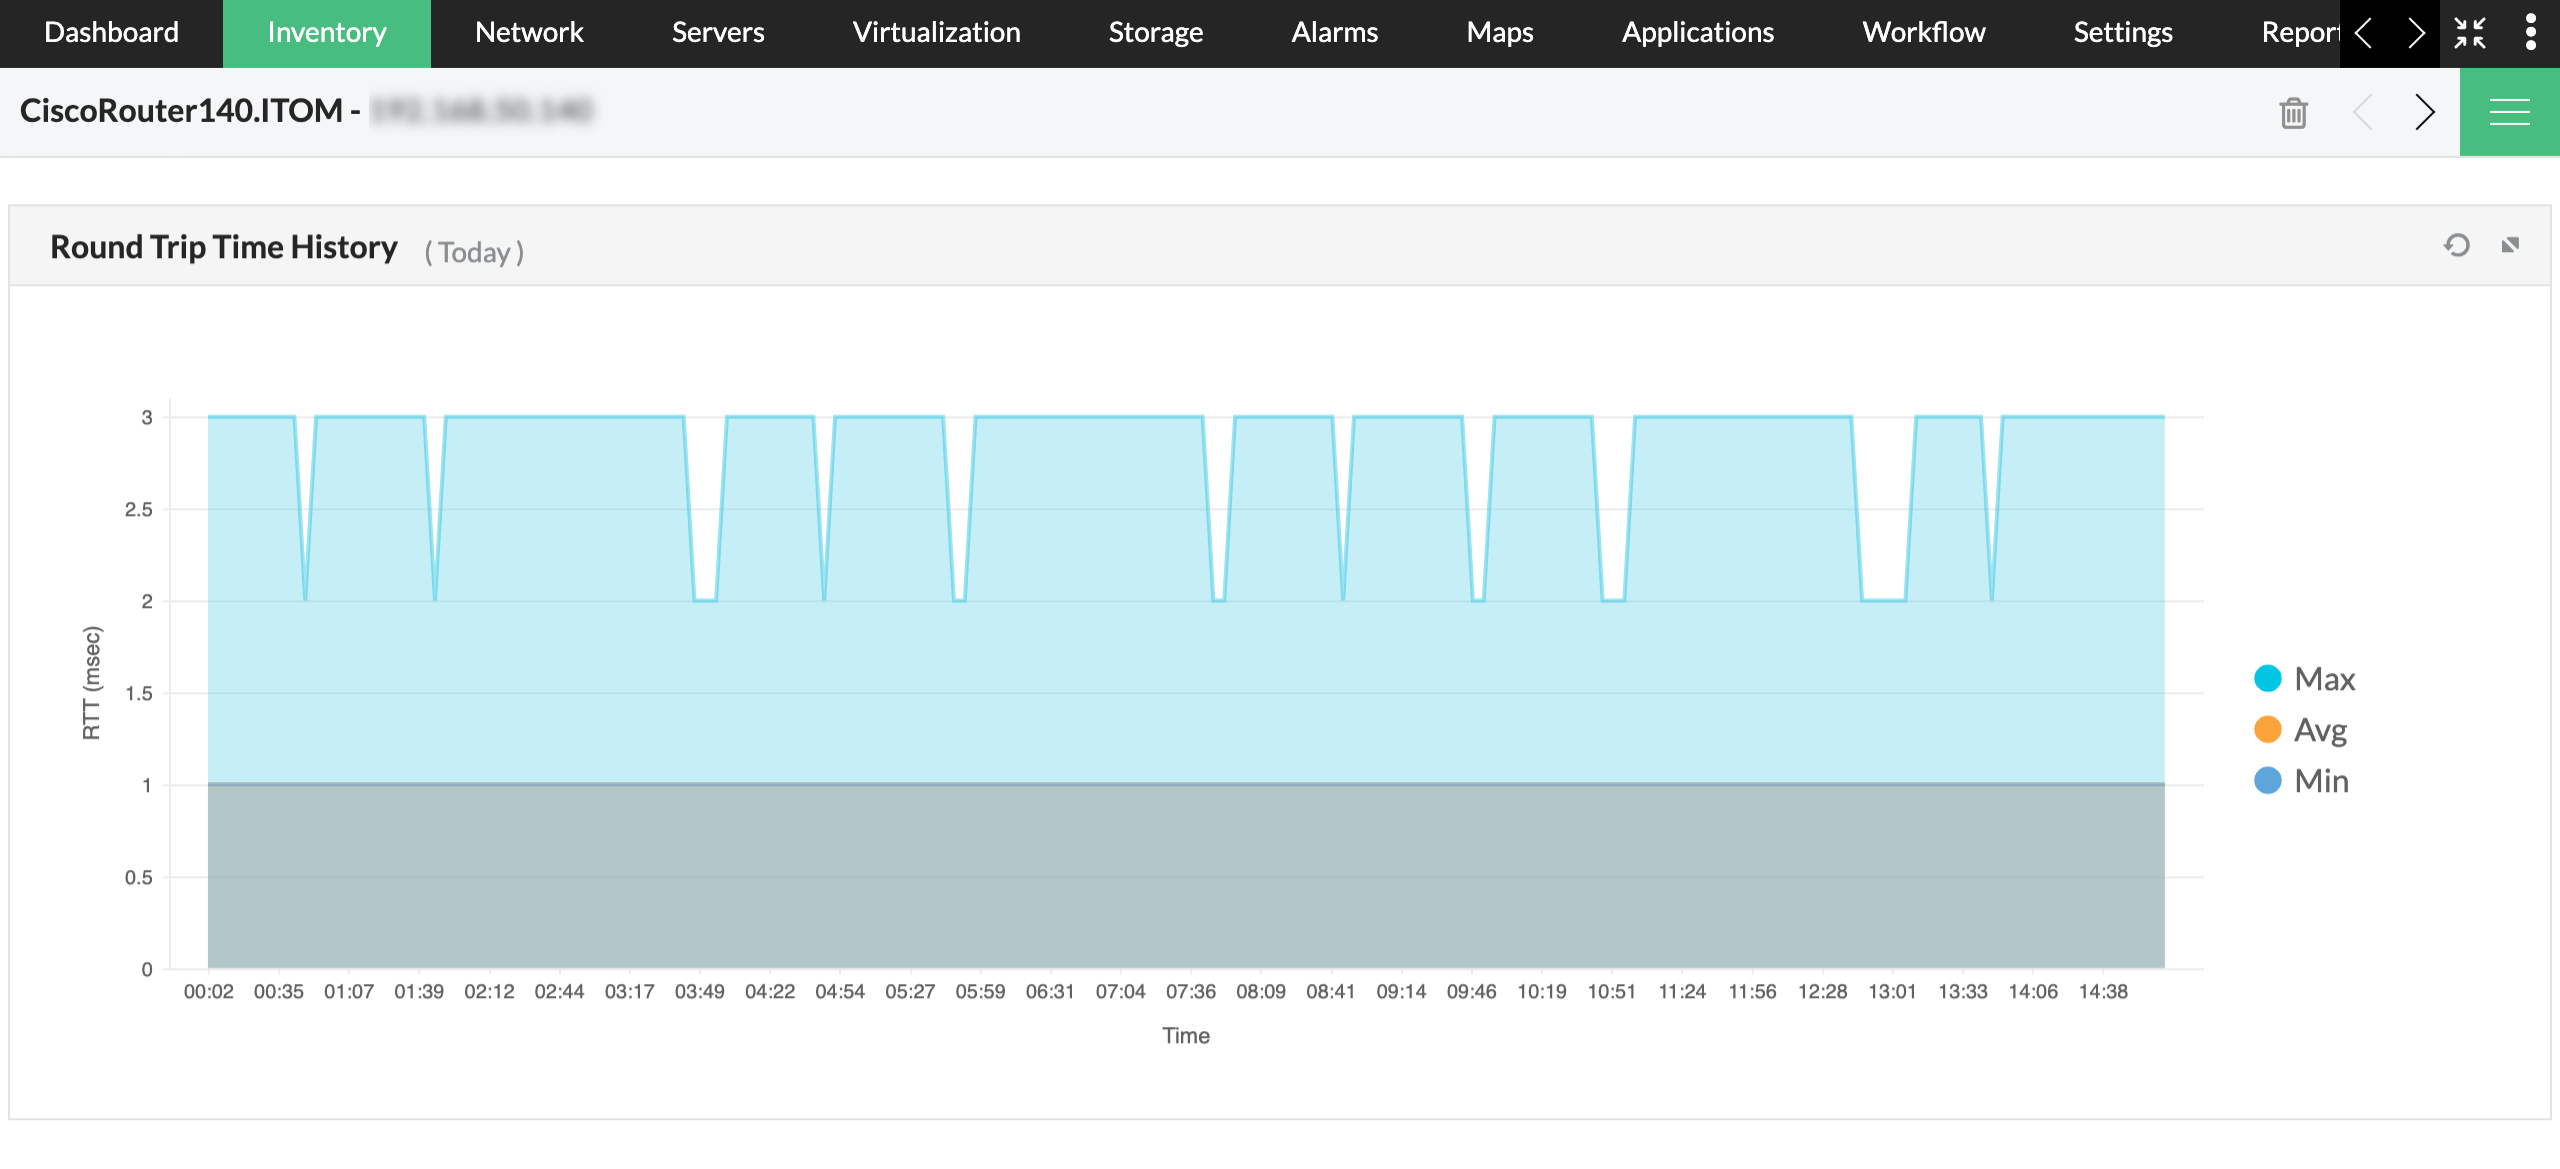The image size is (2560, 1169).
Task: Click chart area near 07:04 time mark
Action: 1120,700
